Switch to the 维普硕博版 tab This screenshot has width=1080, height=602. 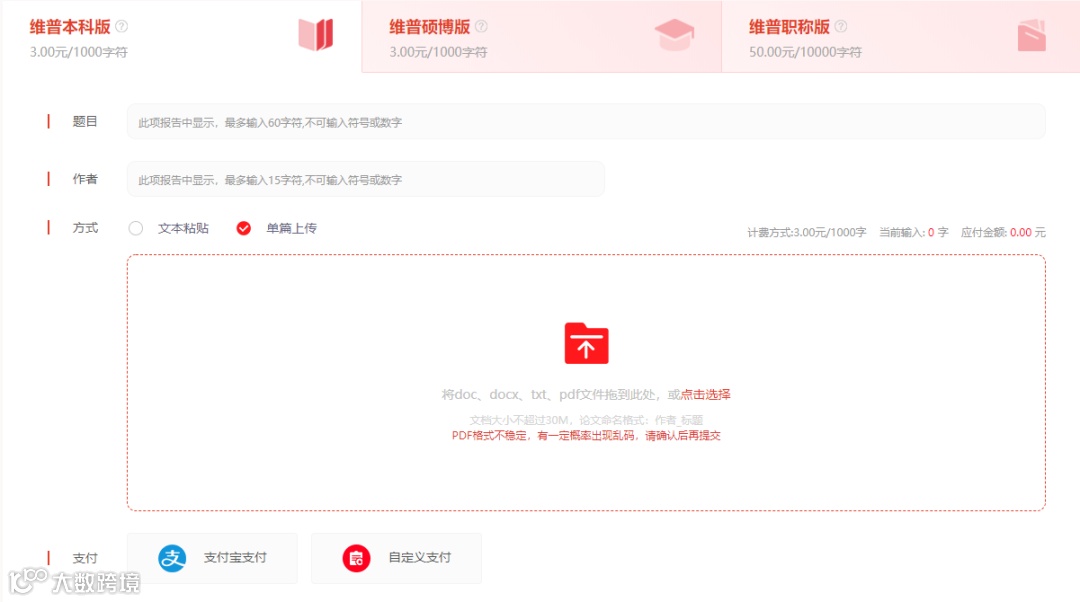541,37
